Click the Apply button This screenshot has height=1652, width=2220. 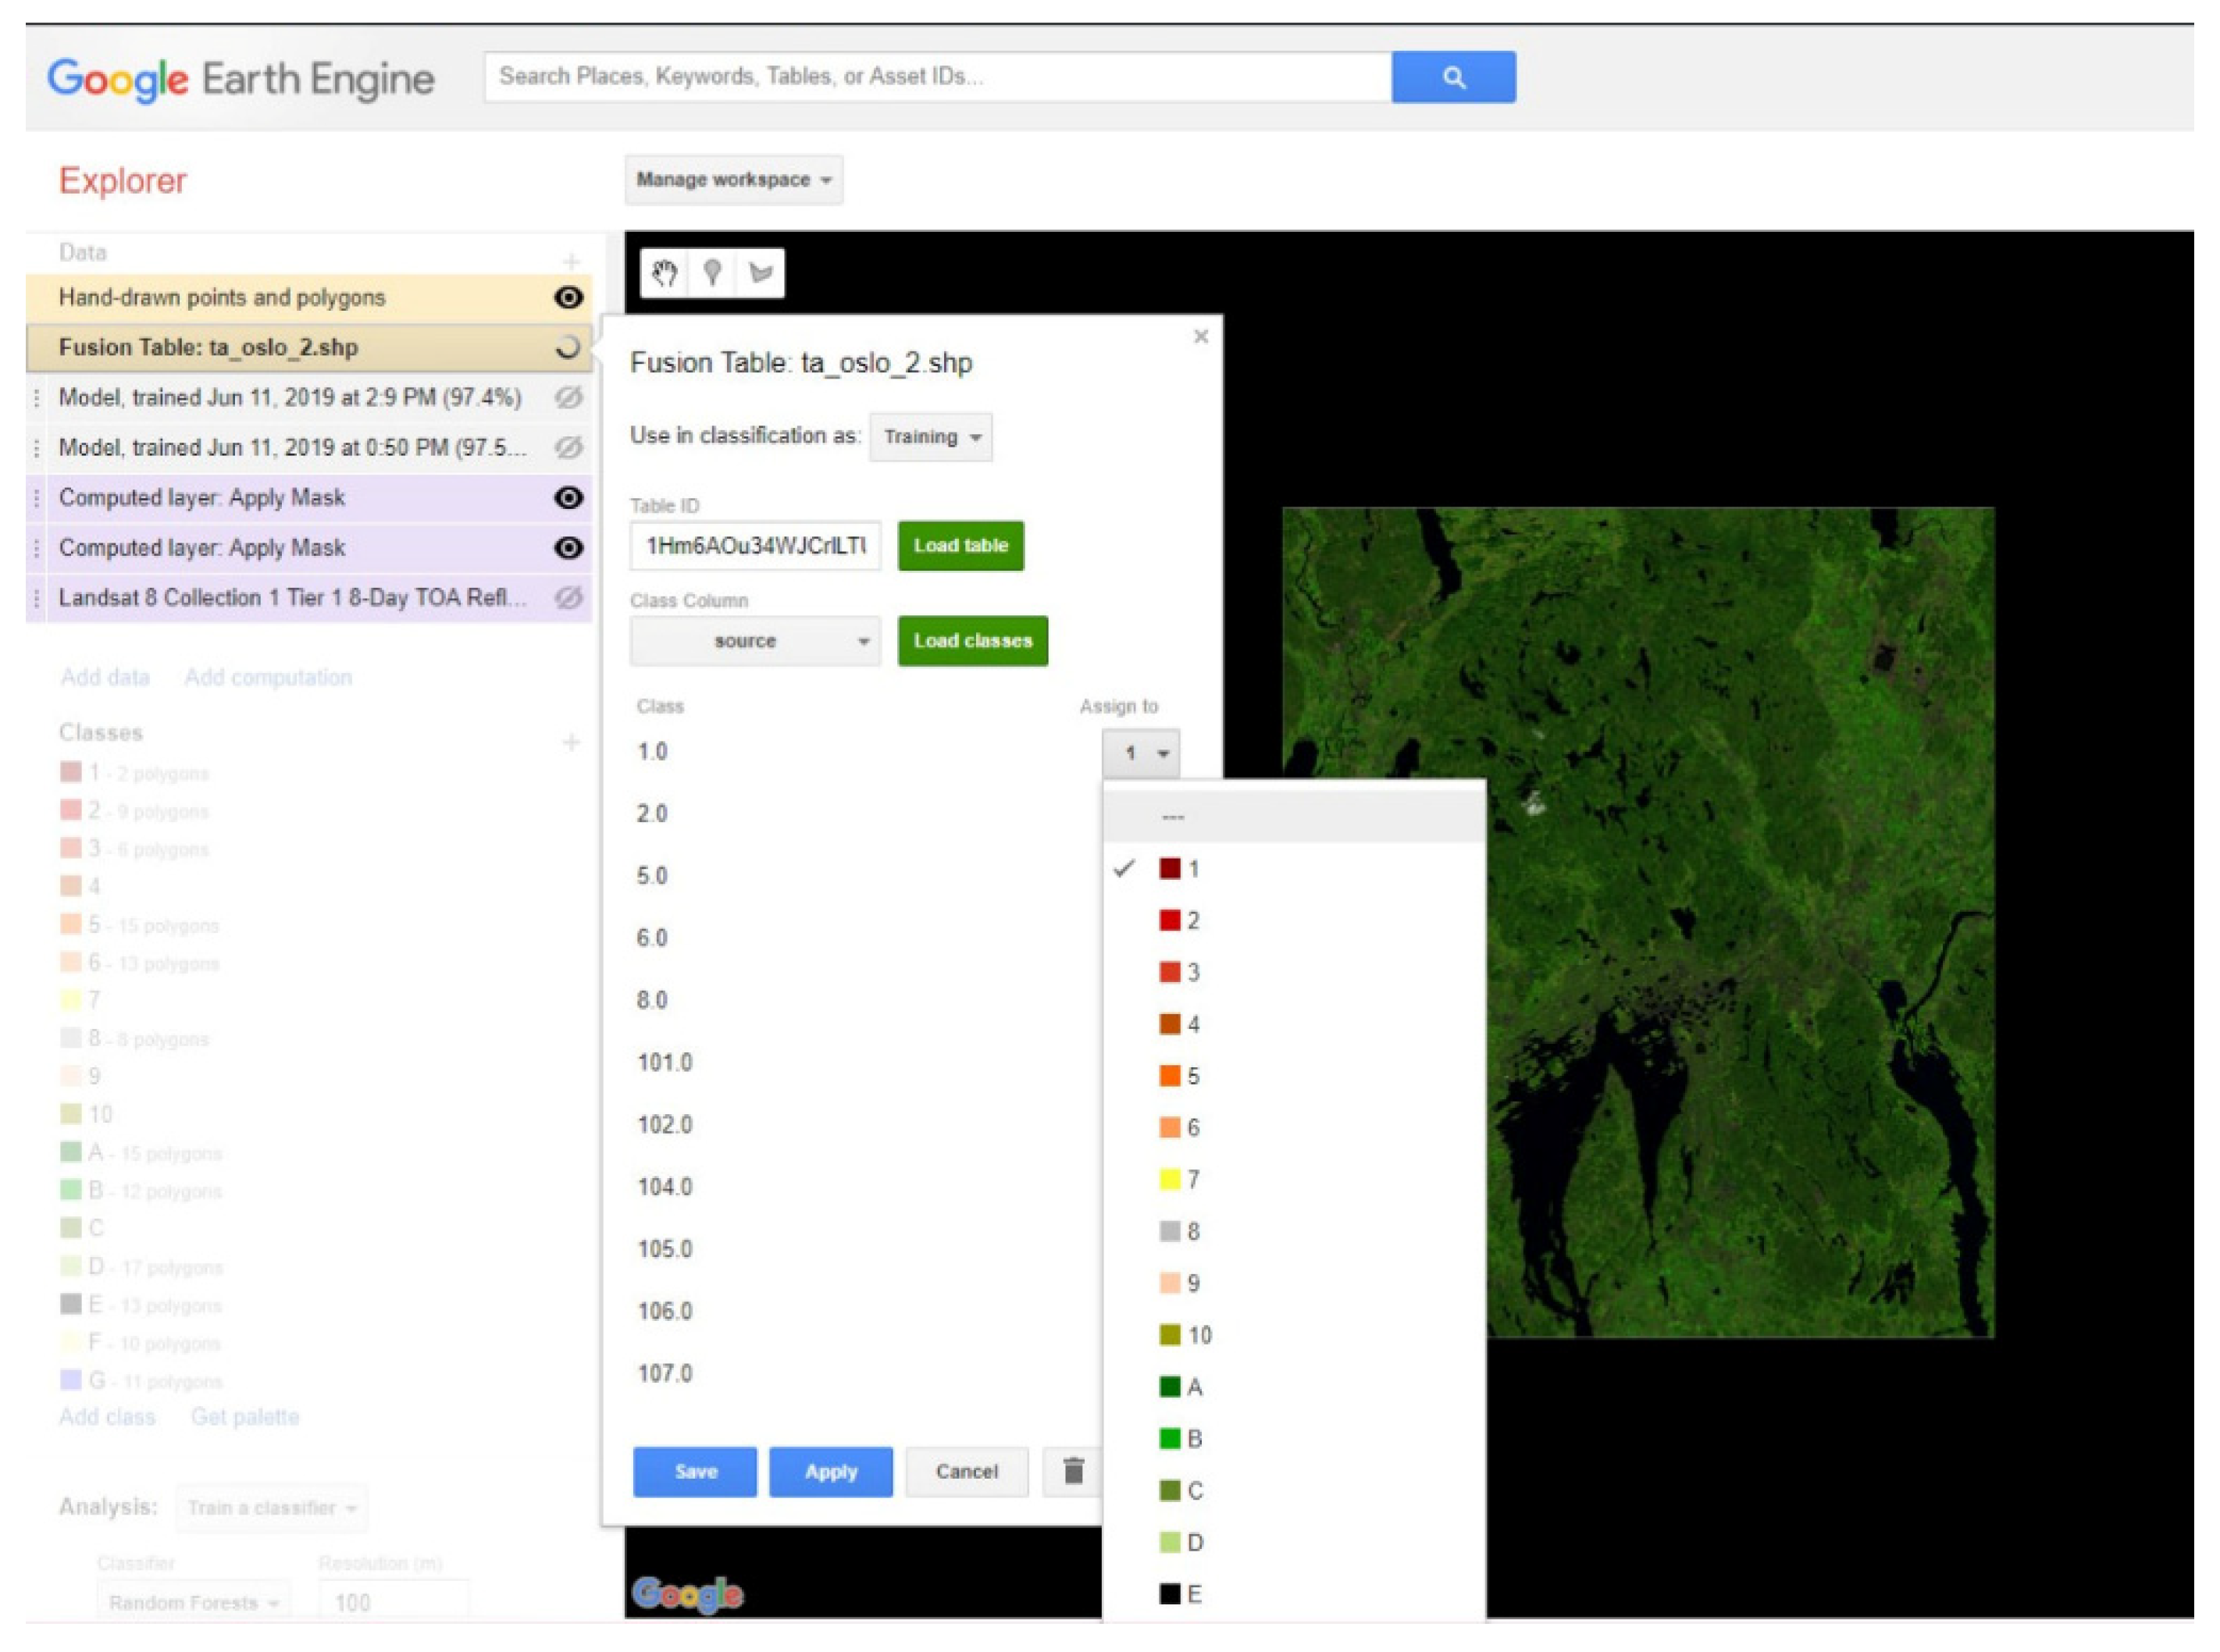[x=830, y=1471]
